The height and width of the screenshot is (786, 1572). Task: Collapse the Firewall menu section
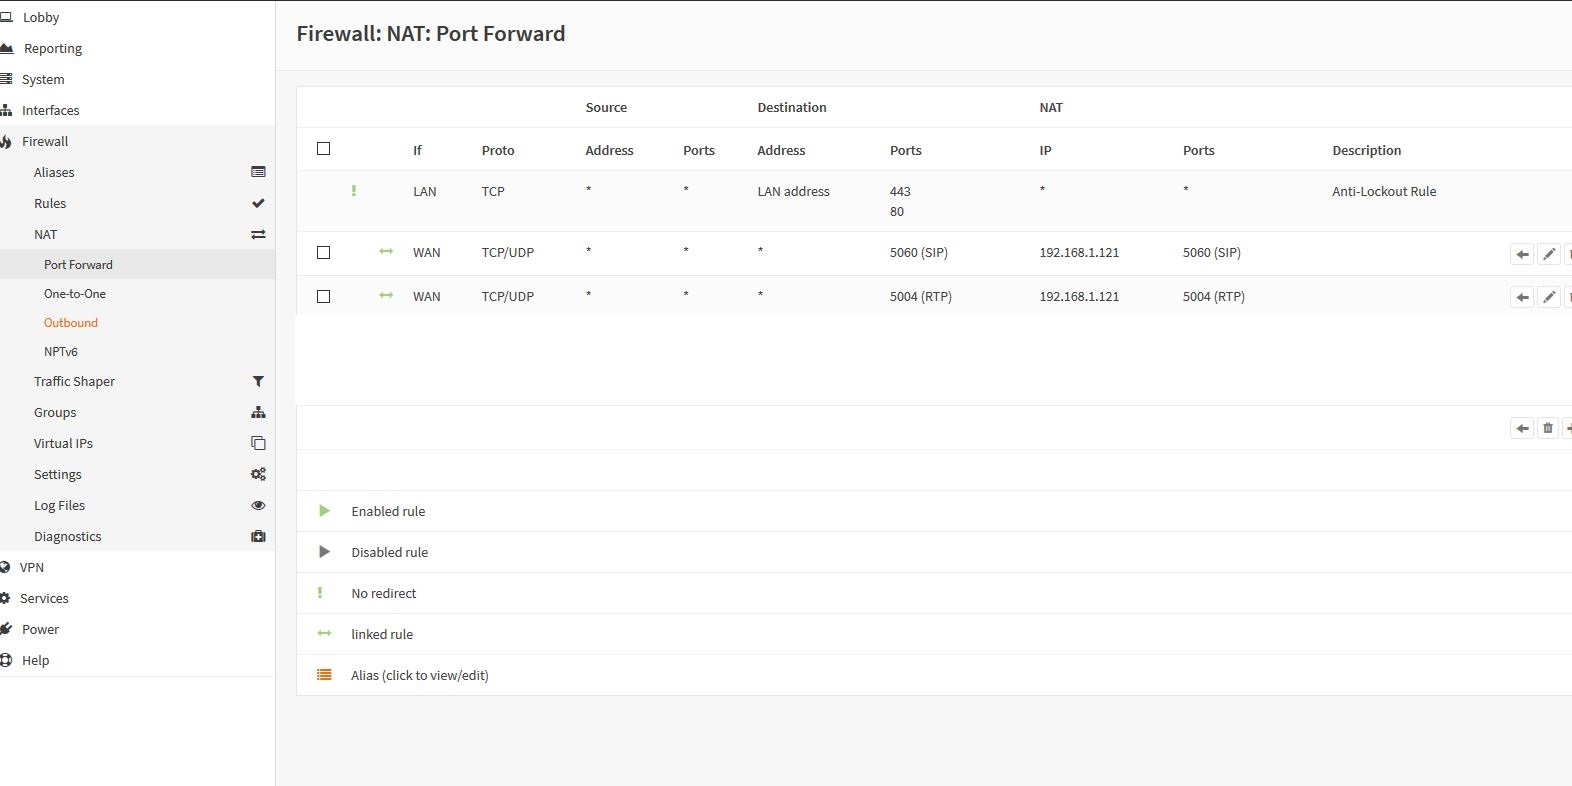pyautogui.click(x=45, y=142)
